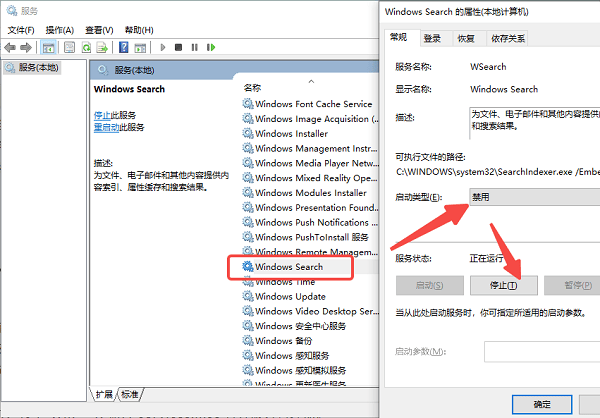The image size is (600, 418).
Task: Select Windows Push Notifications service
Action: (316, 222)
